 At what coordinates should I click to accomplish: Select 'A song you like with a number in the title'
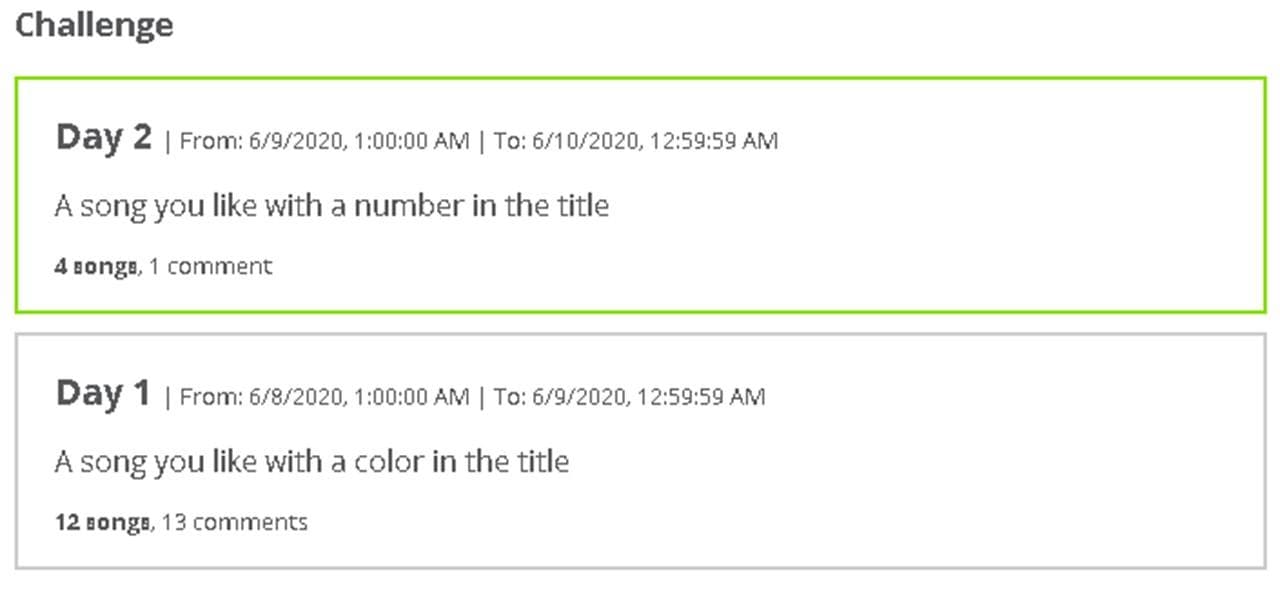(x=332, y=206)
